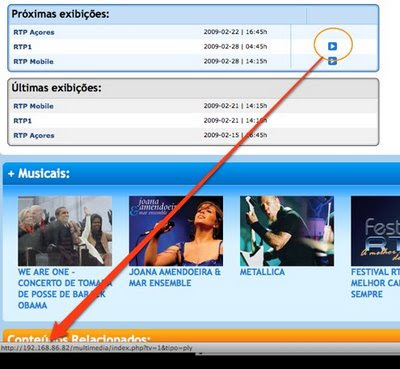Open RTP1 in Próximas exibições

(22, 47)
